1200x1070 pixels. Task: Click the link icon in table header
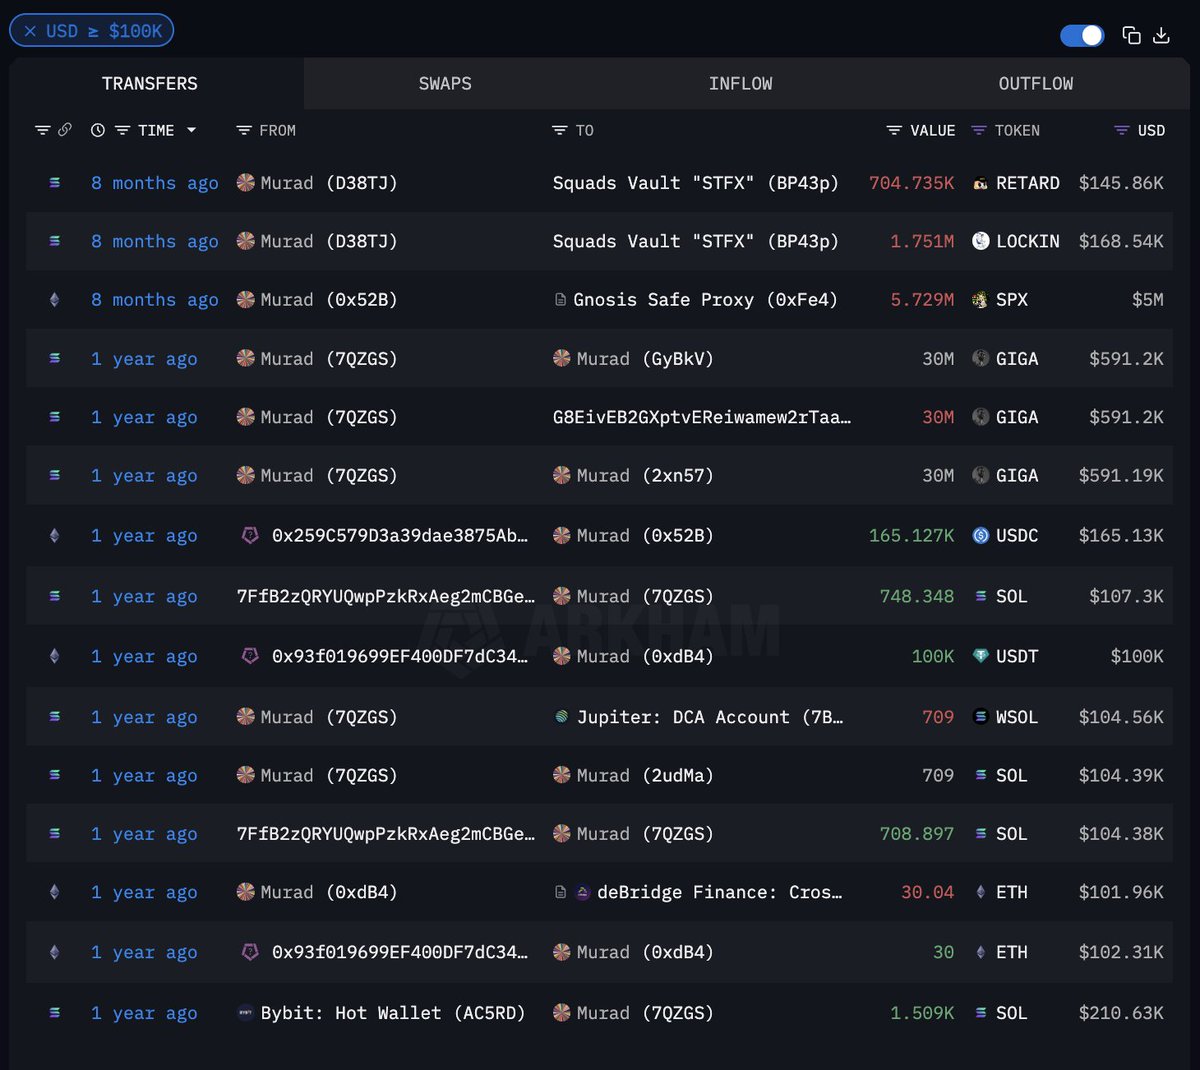click(x=65, y=130)
